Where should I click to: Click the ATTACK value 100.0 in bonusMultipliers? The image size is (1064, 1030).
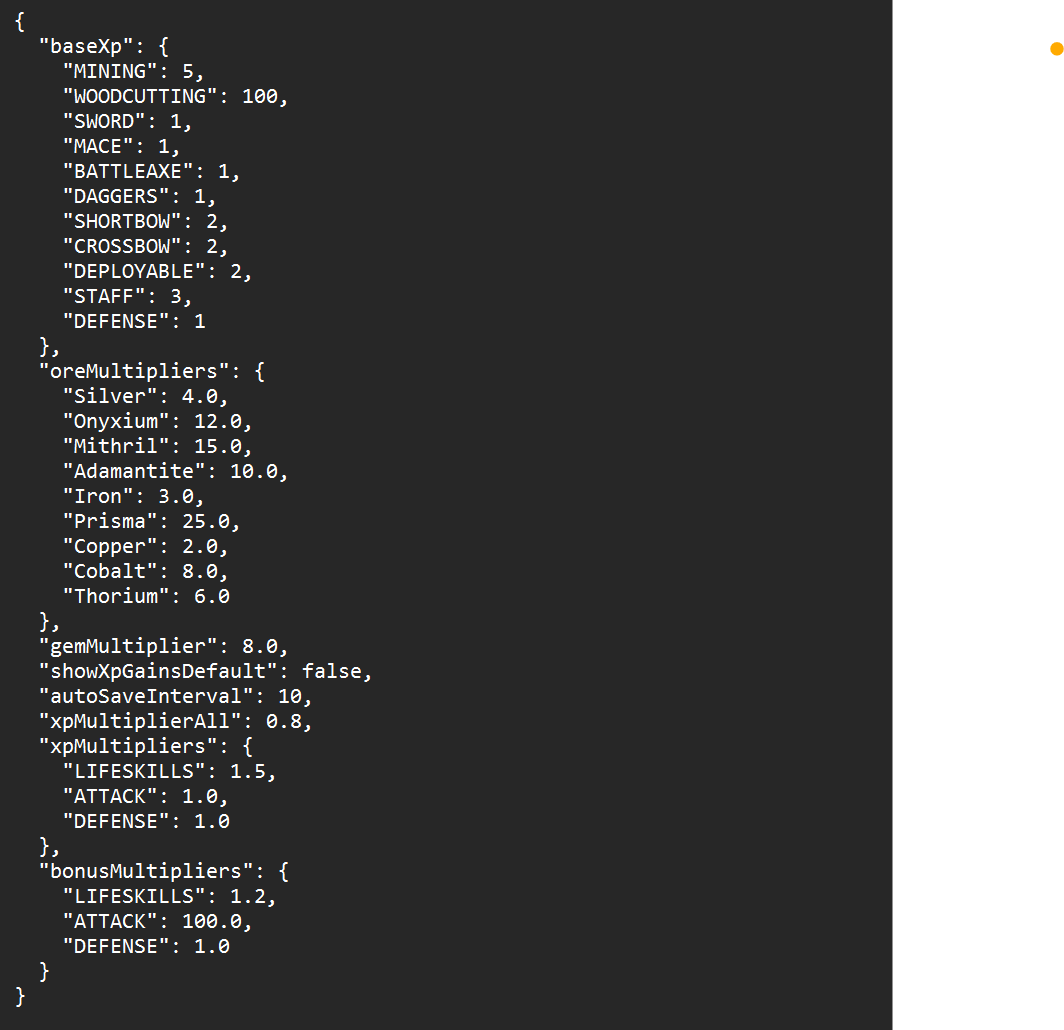(211, 921)
